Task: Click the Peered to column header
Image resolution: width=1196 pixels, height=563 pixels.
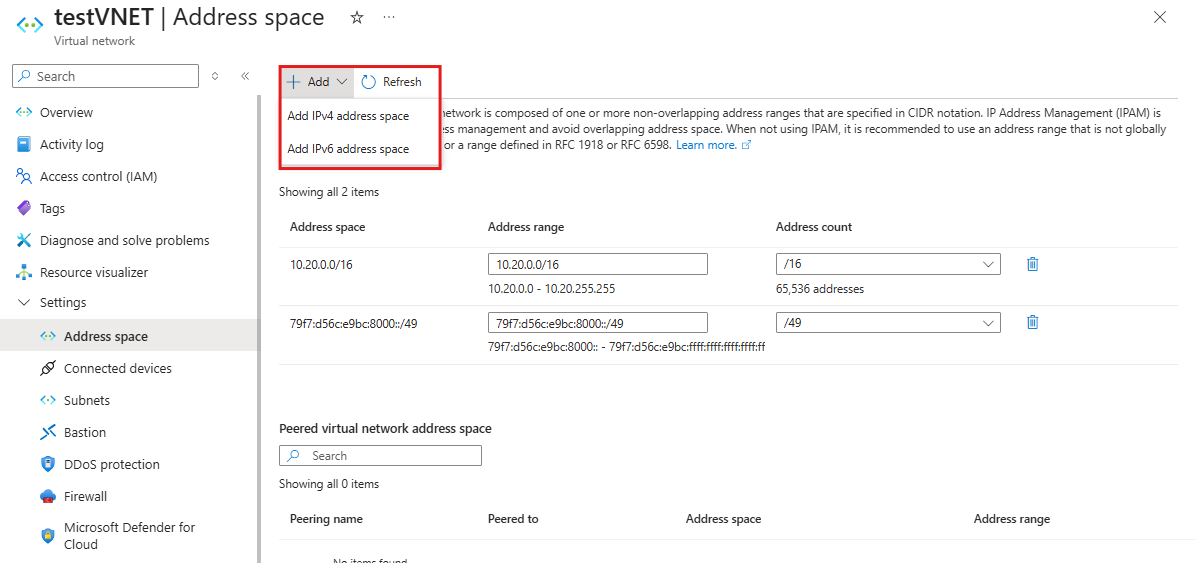Action: point(513,519)
